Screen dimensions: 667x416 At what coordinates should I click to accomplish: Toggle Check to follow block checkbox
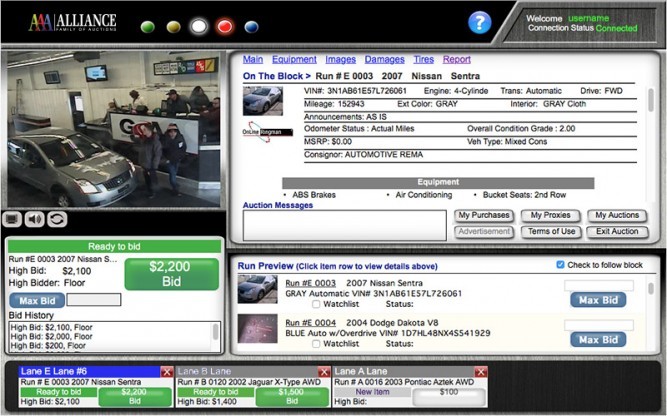[560, 265]
